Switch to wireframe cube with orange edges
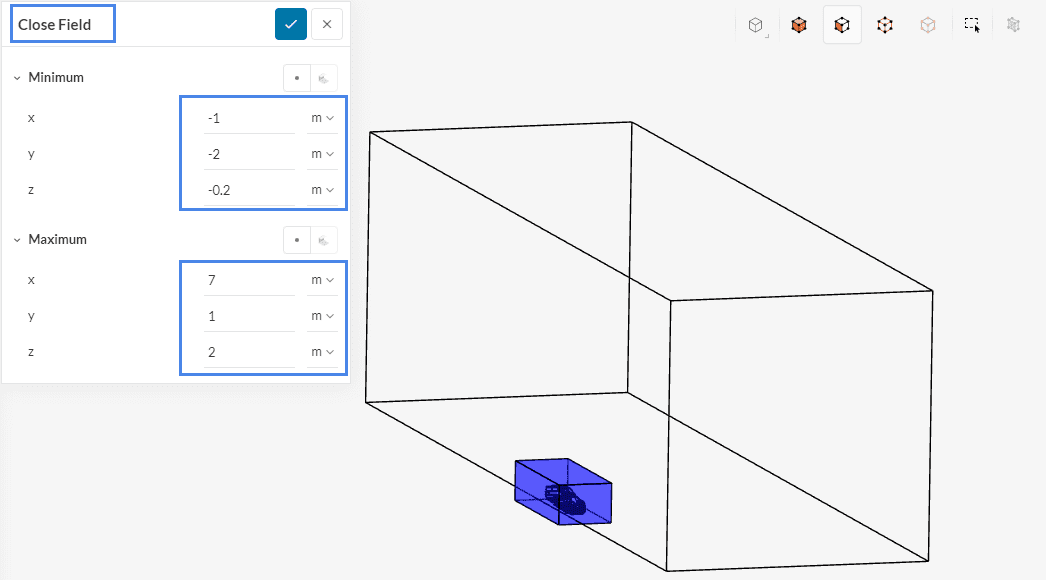Image resolution: width=1046 pixels, height=580 pixels. point(885,25)
